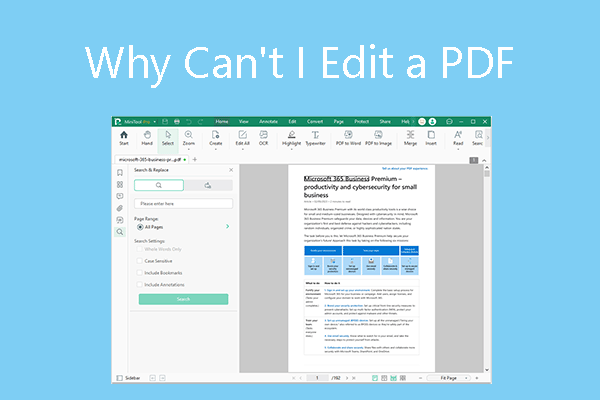Screen dimensions: 600x400
Task: Click the Create PDF icon
Action: [x=215, y=138]
